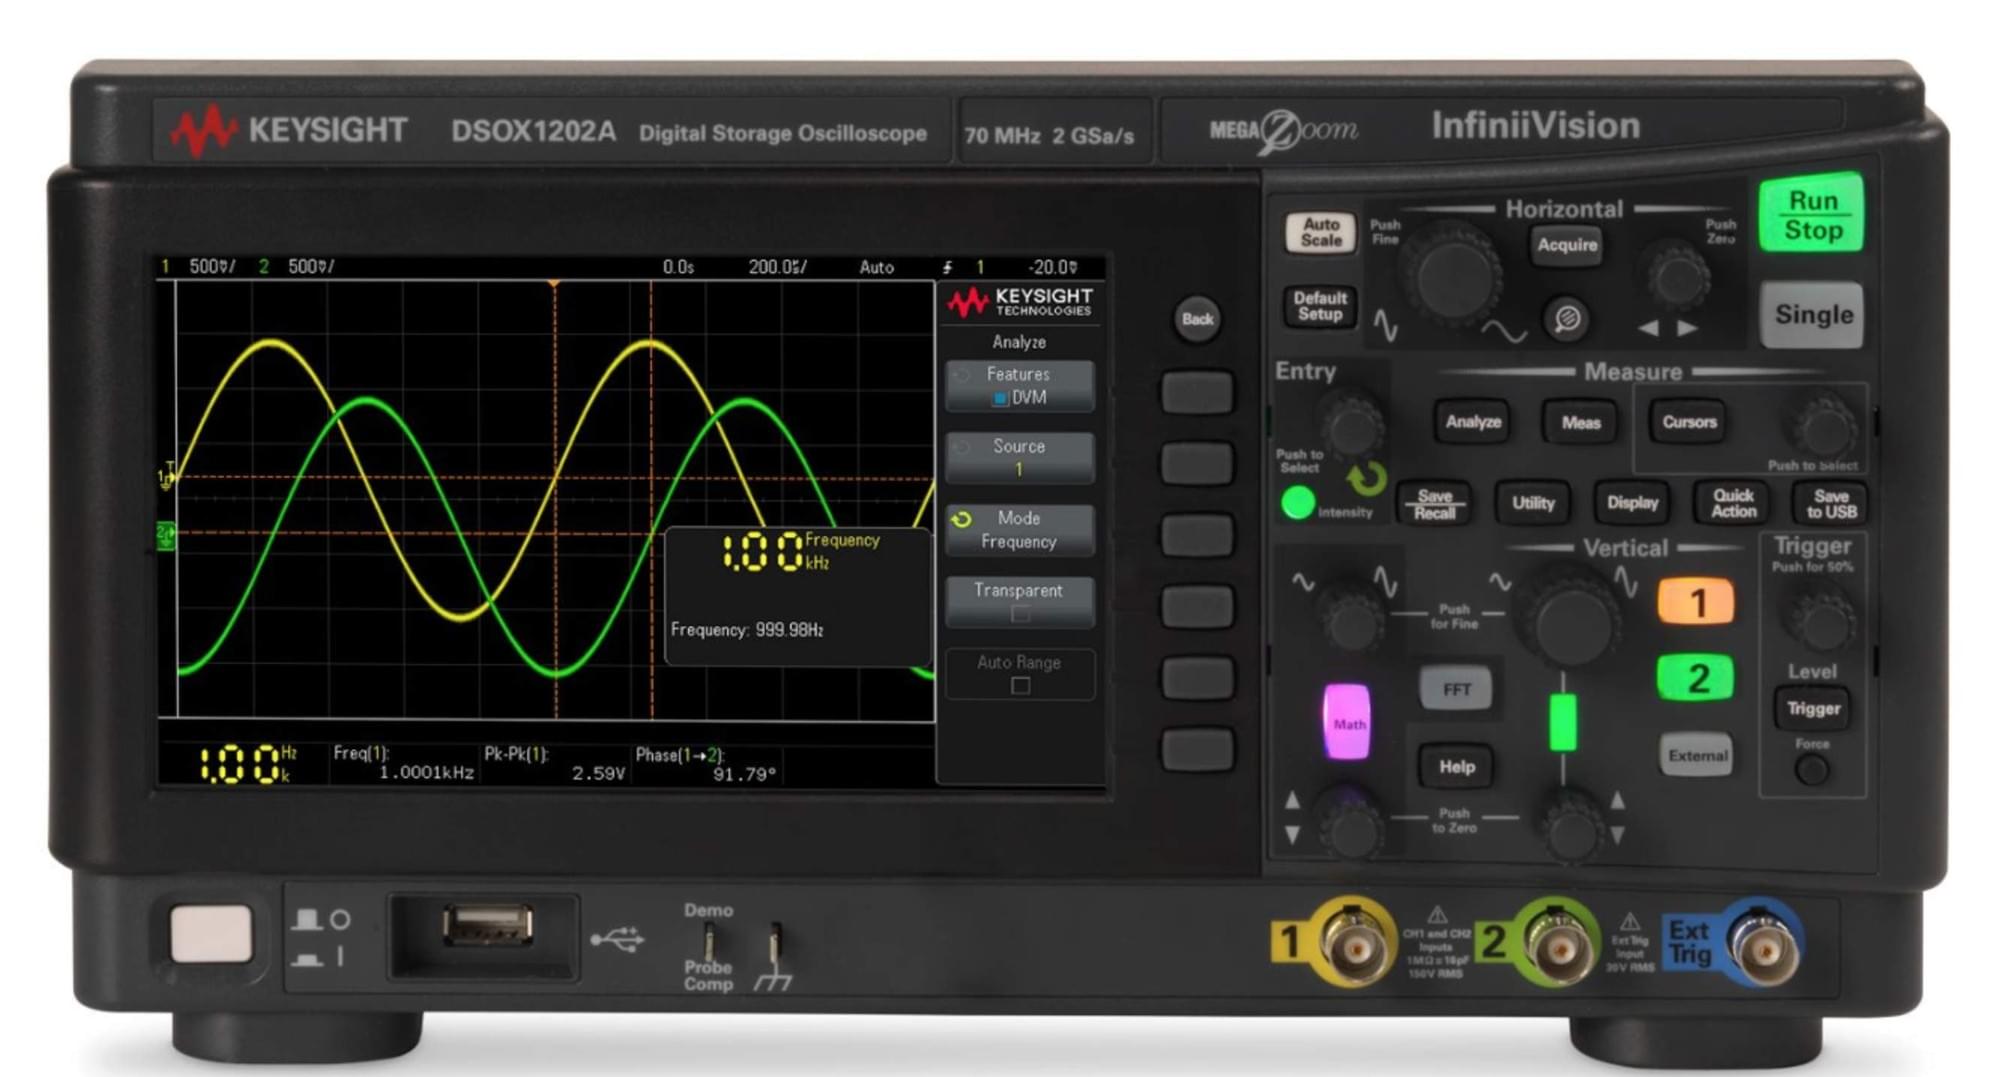This screenshot has width=2000, height=1077.
Task: Toggle the Transparent checkbox softkey
Action: tap(1019, 602)
